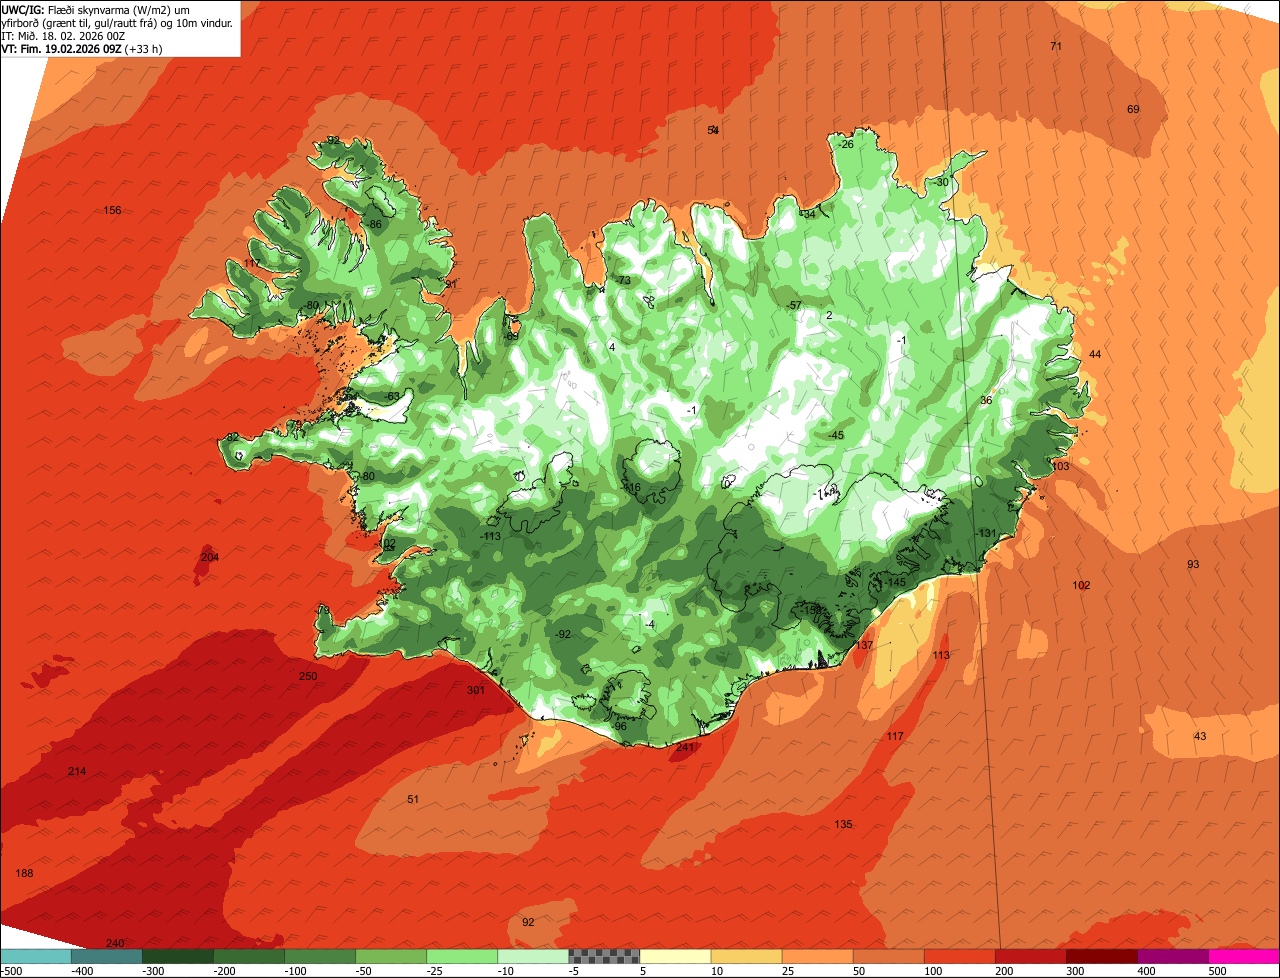The width and height of the screenshot is (1280, 978).
Task: Click the map value "-57"
Action: click(794, 305)
